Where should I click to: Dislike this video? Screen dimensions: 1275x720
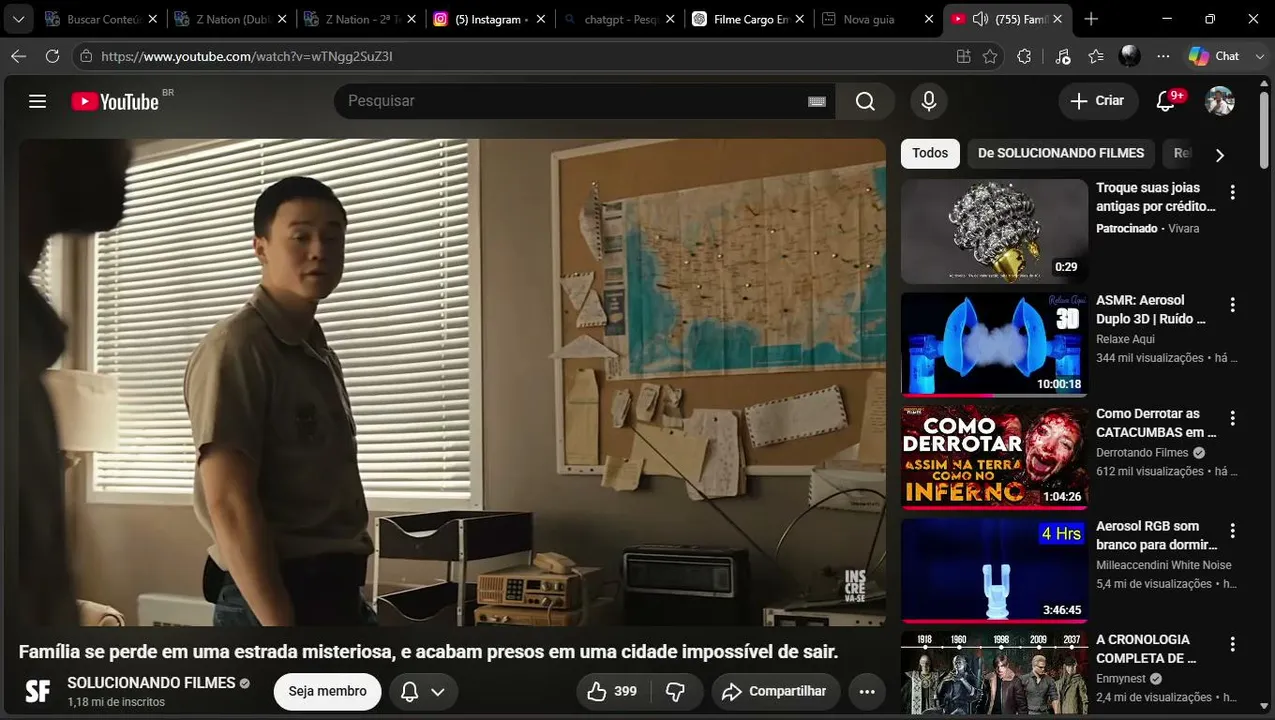pyautogui.click(x=676, y=691)
